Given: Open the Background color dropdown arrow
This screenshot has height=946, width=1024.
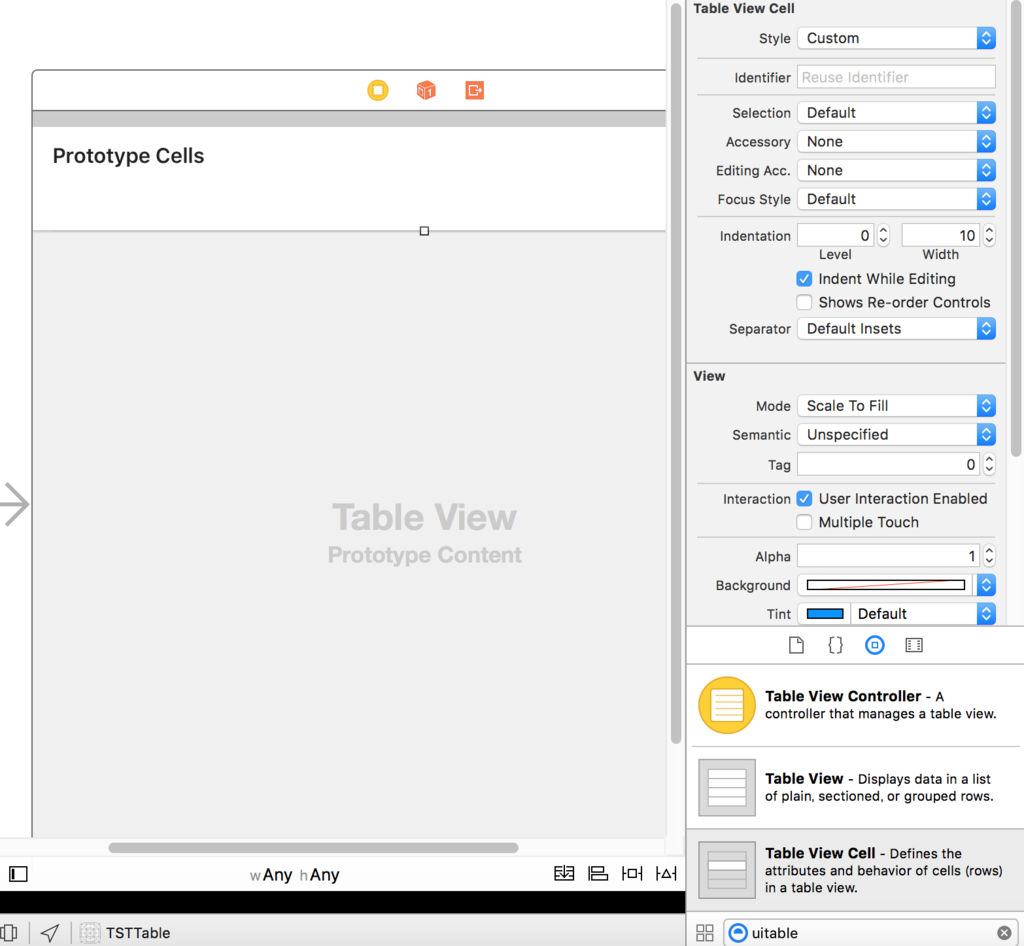Looking at the screenshot, I should (x=986, y=585).
